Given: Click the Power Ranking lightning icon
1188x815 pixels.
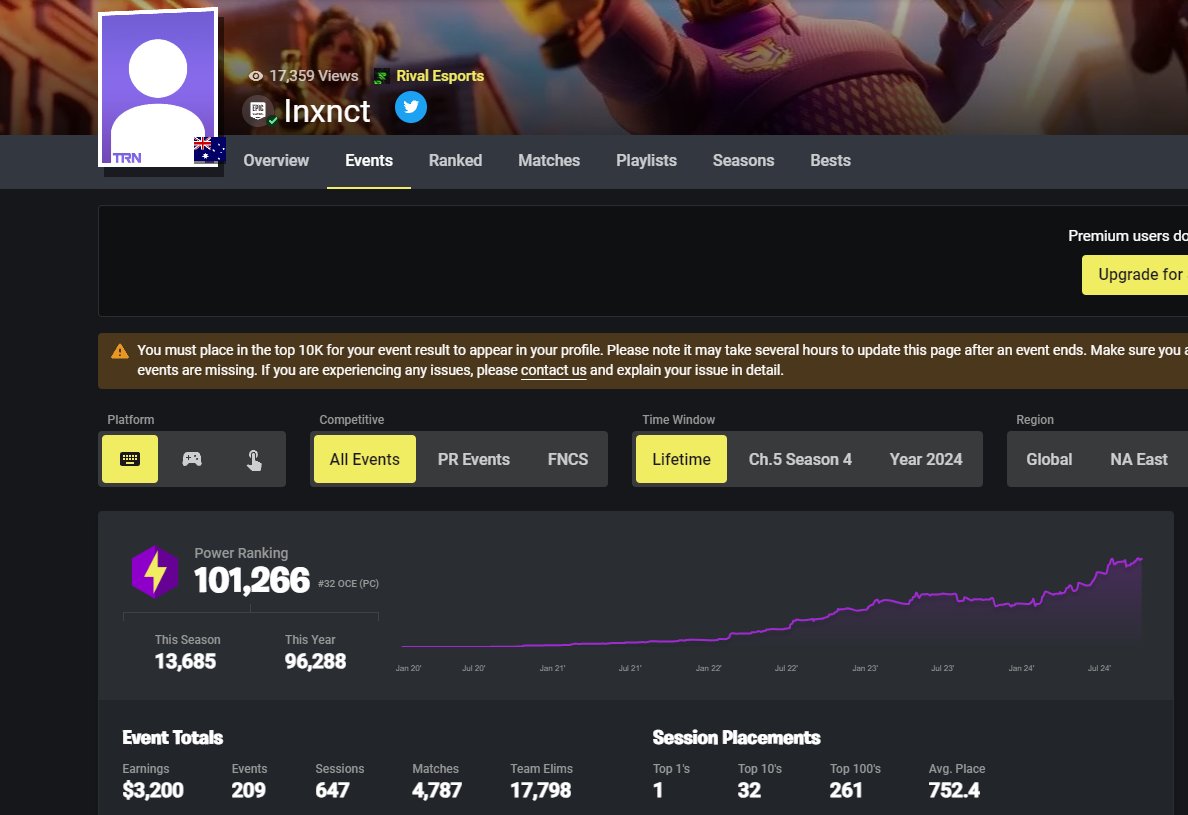Looking at the screenshot, I should [x=155, y=572].
